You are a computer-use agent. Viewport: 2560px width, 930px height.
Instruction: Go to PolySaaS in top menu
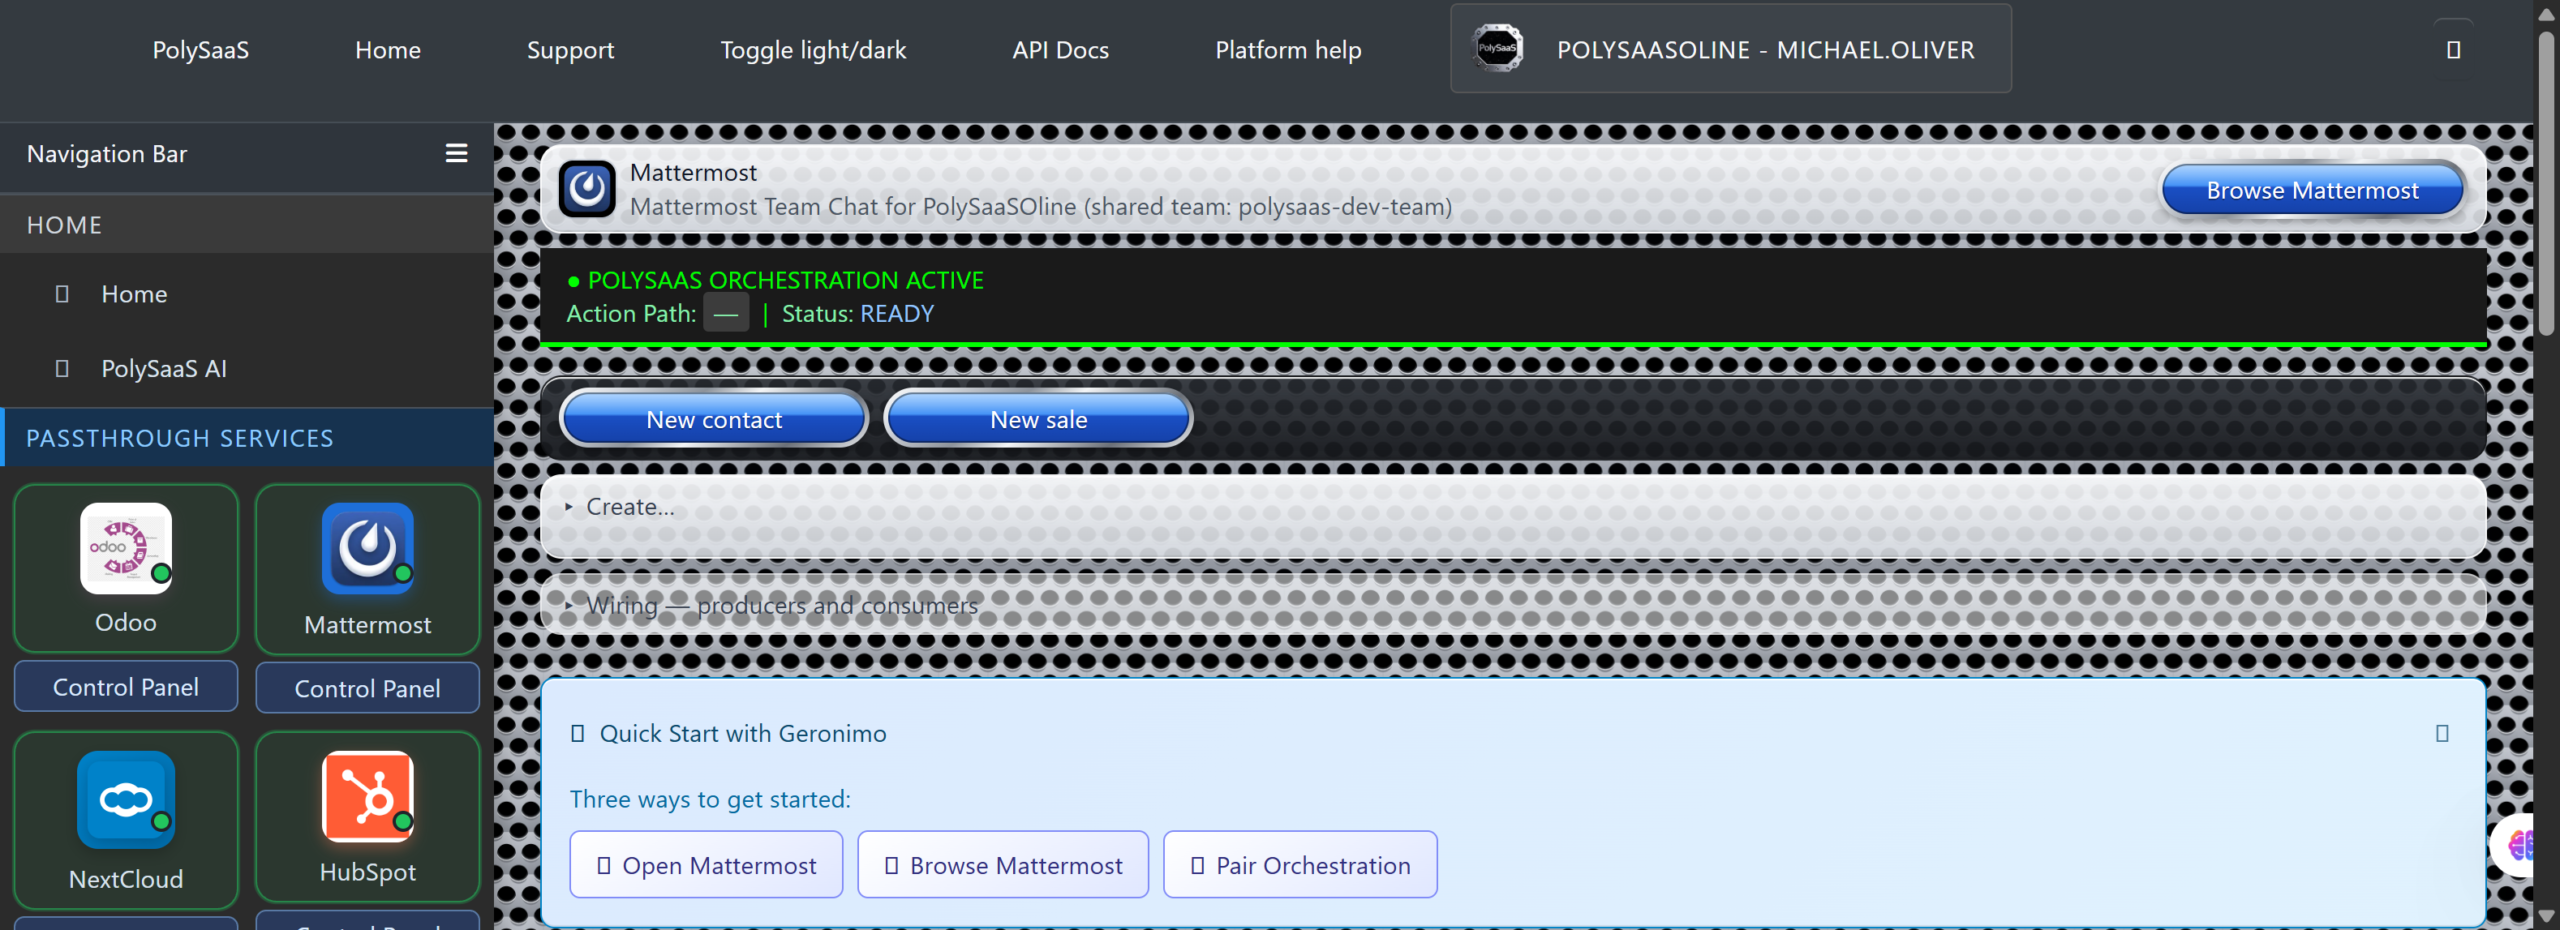(201, 50)
